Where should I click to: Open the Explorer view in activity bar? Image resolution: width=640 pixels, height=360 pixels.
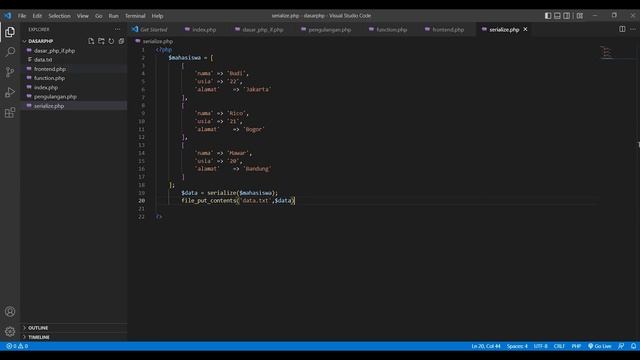10,32
